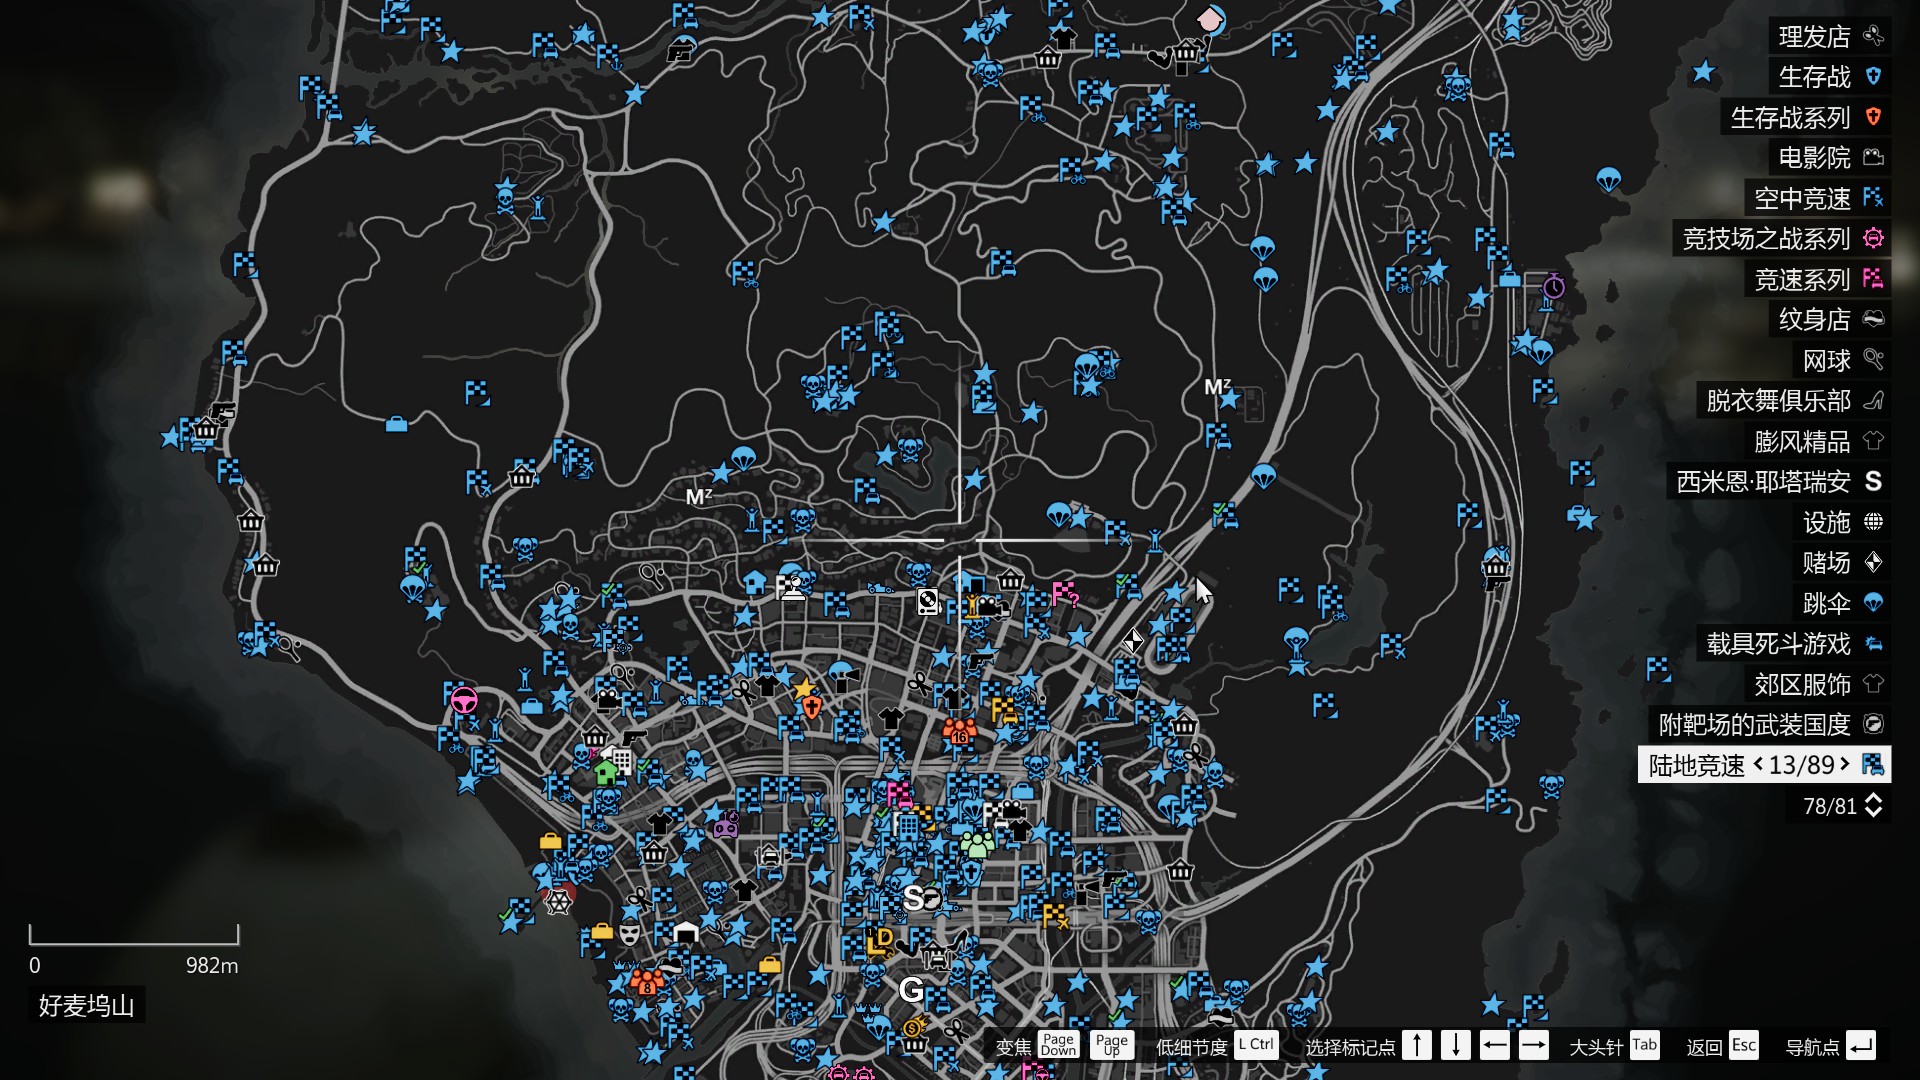Go to previous 陆地竞速 blip with left chevron
Image resolution: width=1920 pixels, height=1080 pixels.
click(x=1758, y=765)
